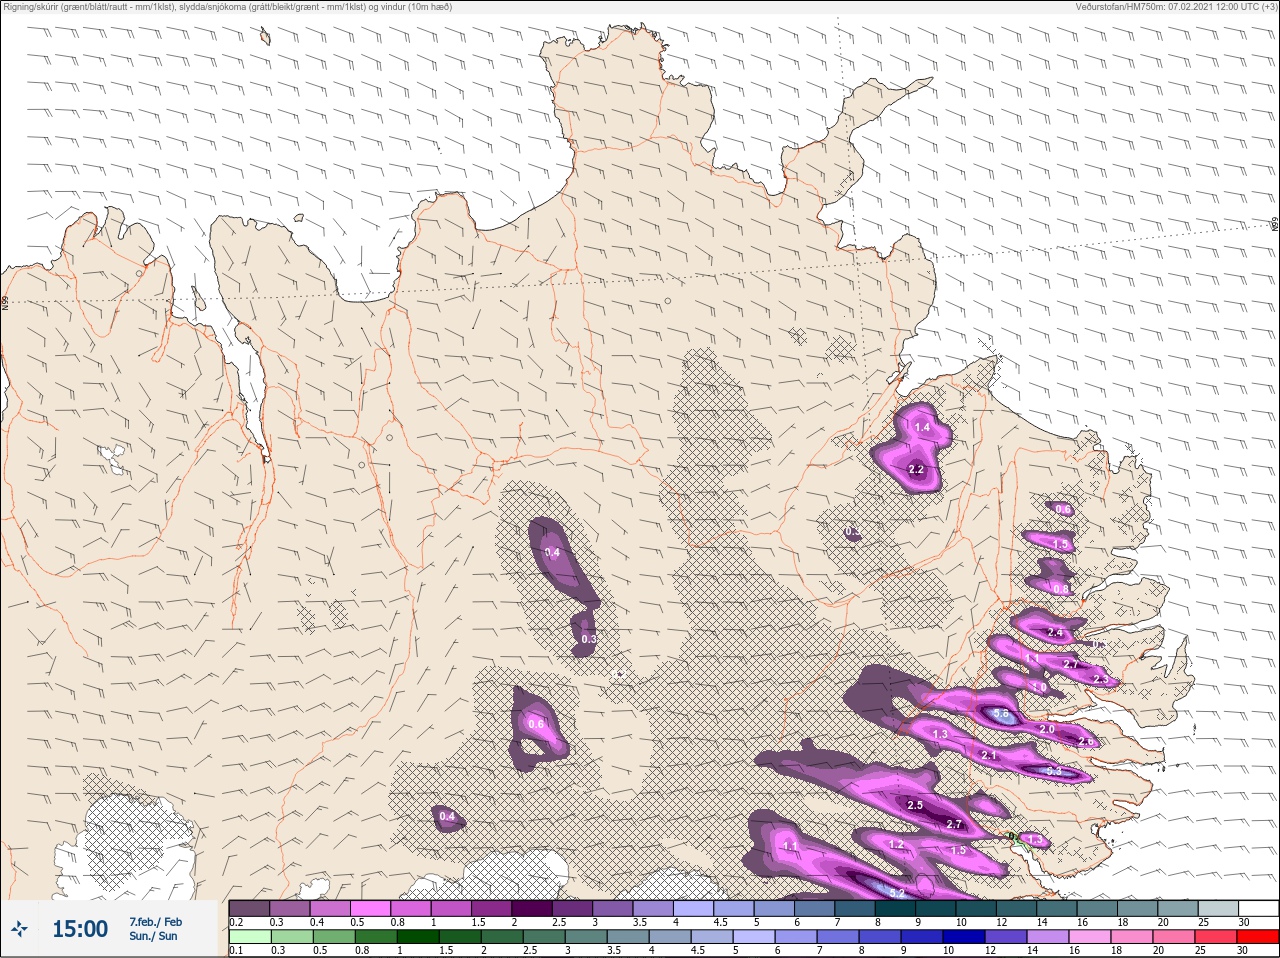The image size is (1280, 958).
Task: Click the 1.3 snowfall value label
Action: coord(940,734)
